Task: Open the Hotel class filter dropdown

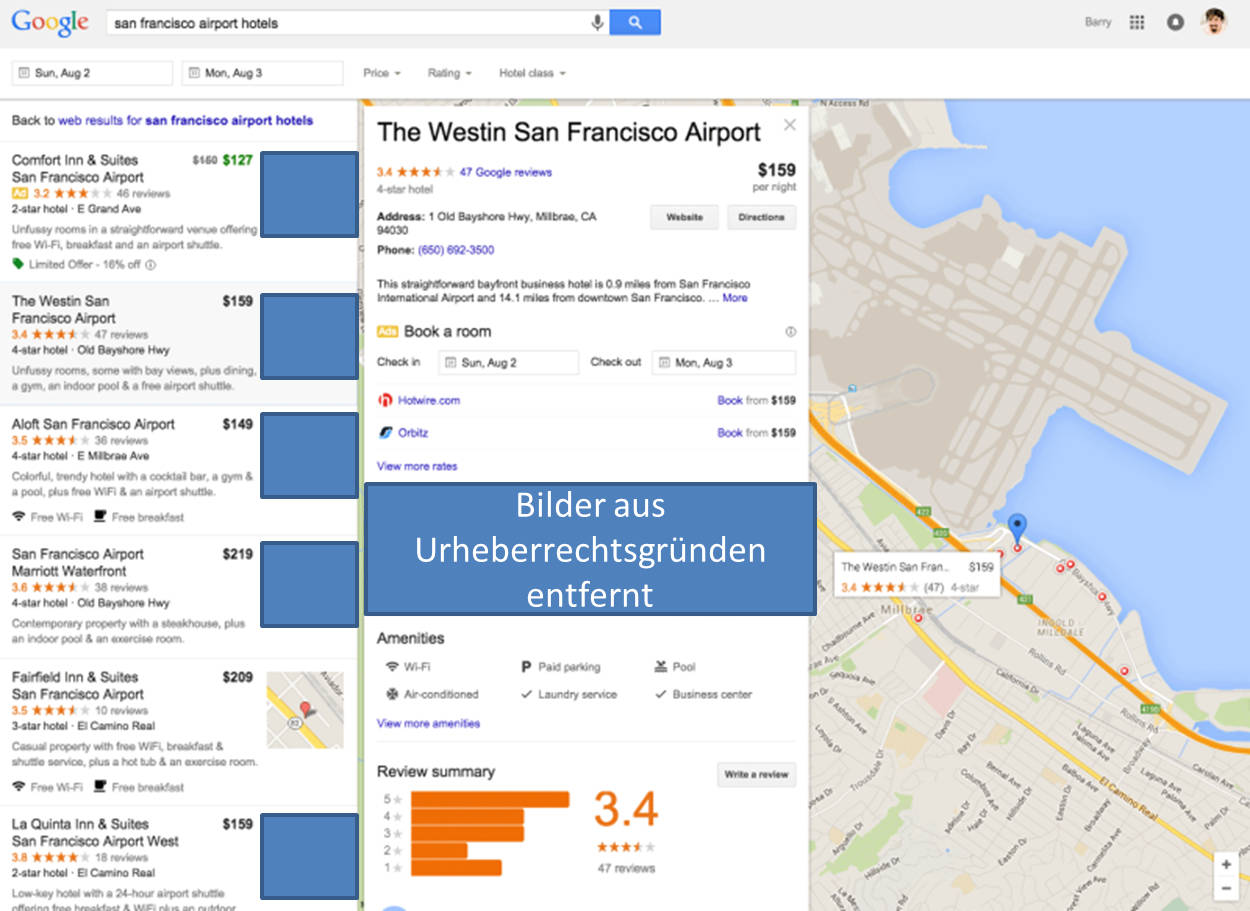Action: [531, 72]
